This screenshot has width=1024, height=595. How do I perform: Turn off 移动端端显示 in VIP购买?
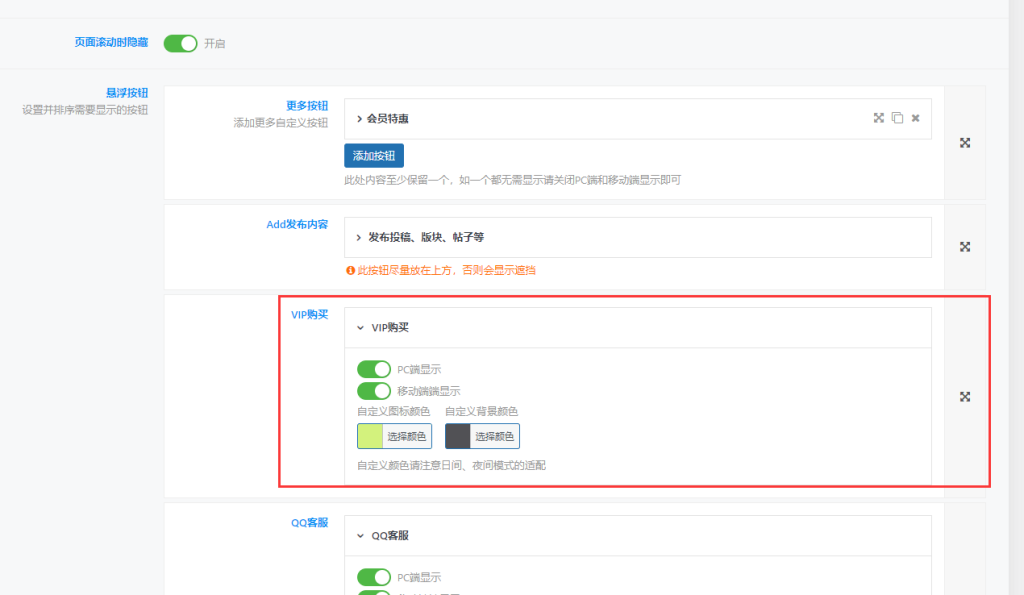tap(374, 391)
